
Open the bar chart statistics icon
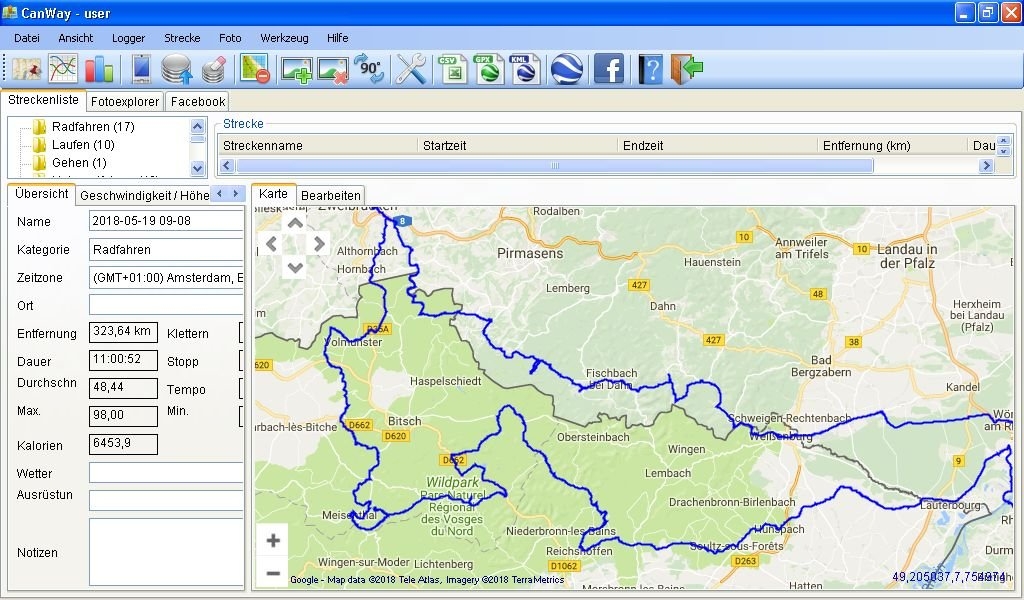click(99, 69)
